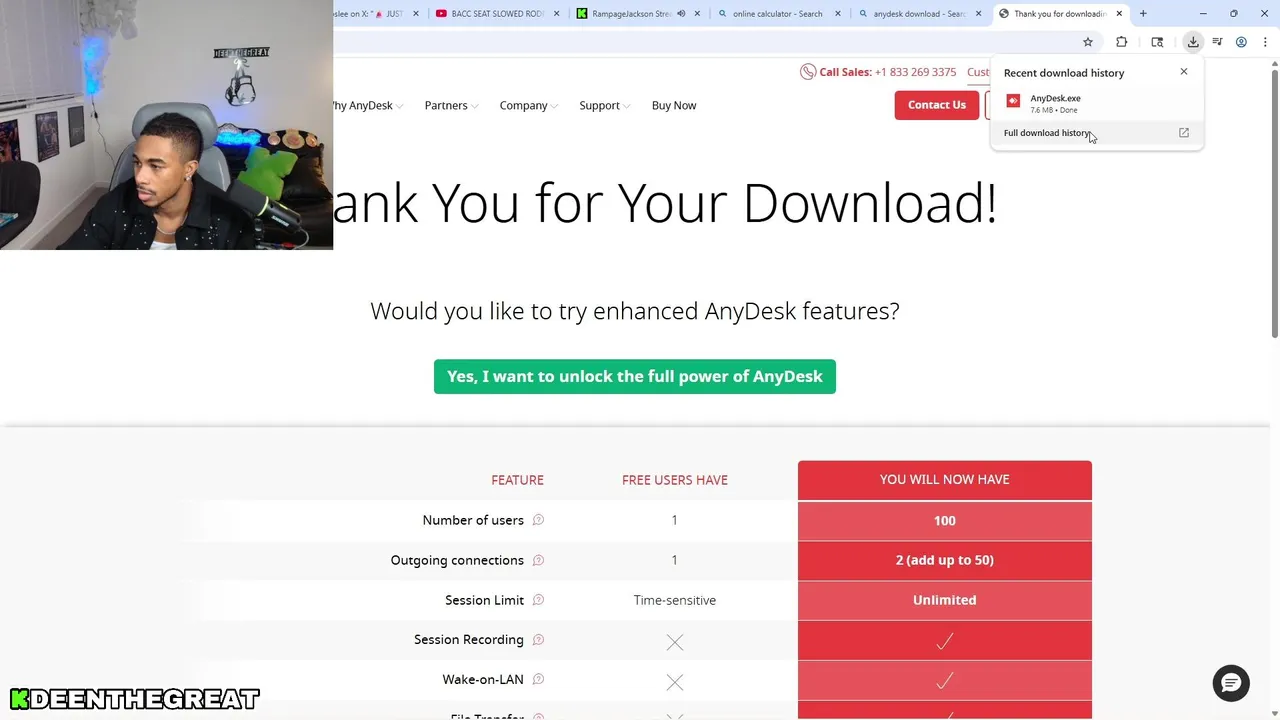This screenshot has width=1280, height=720.
Task: Click the 7.6 MB Done download status text
Action: click(1054, 110)
